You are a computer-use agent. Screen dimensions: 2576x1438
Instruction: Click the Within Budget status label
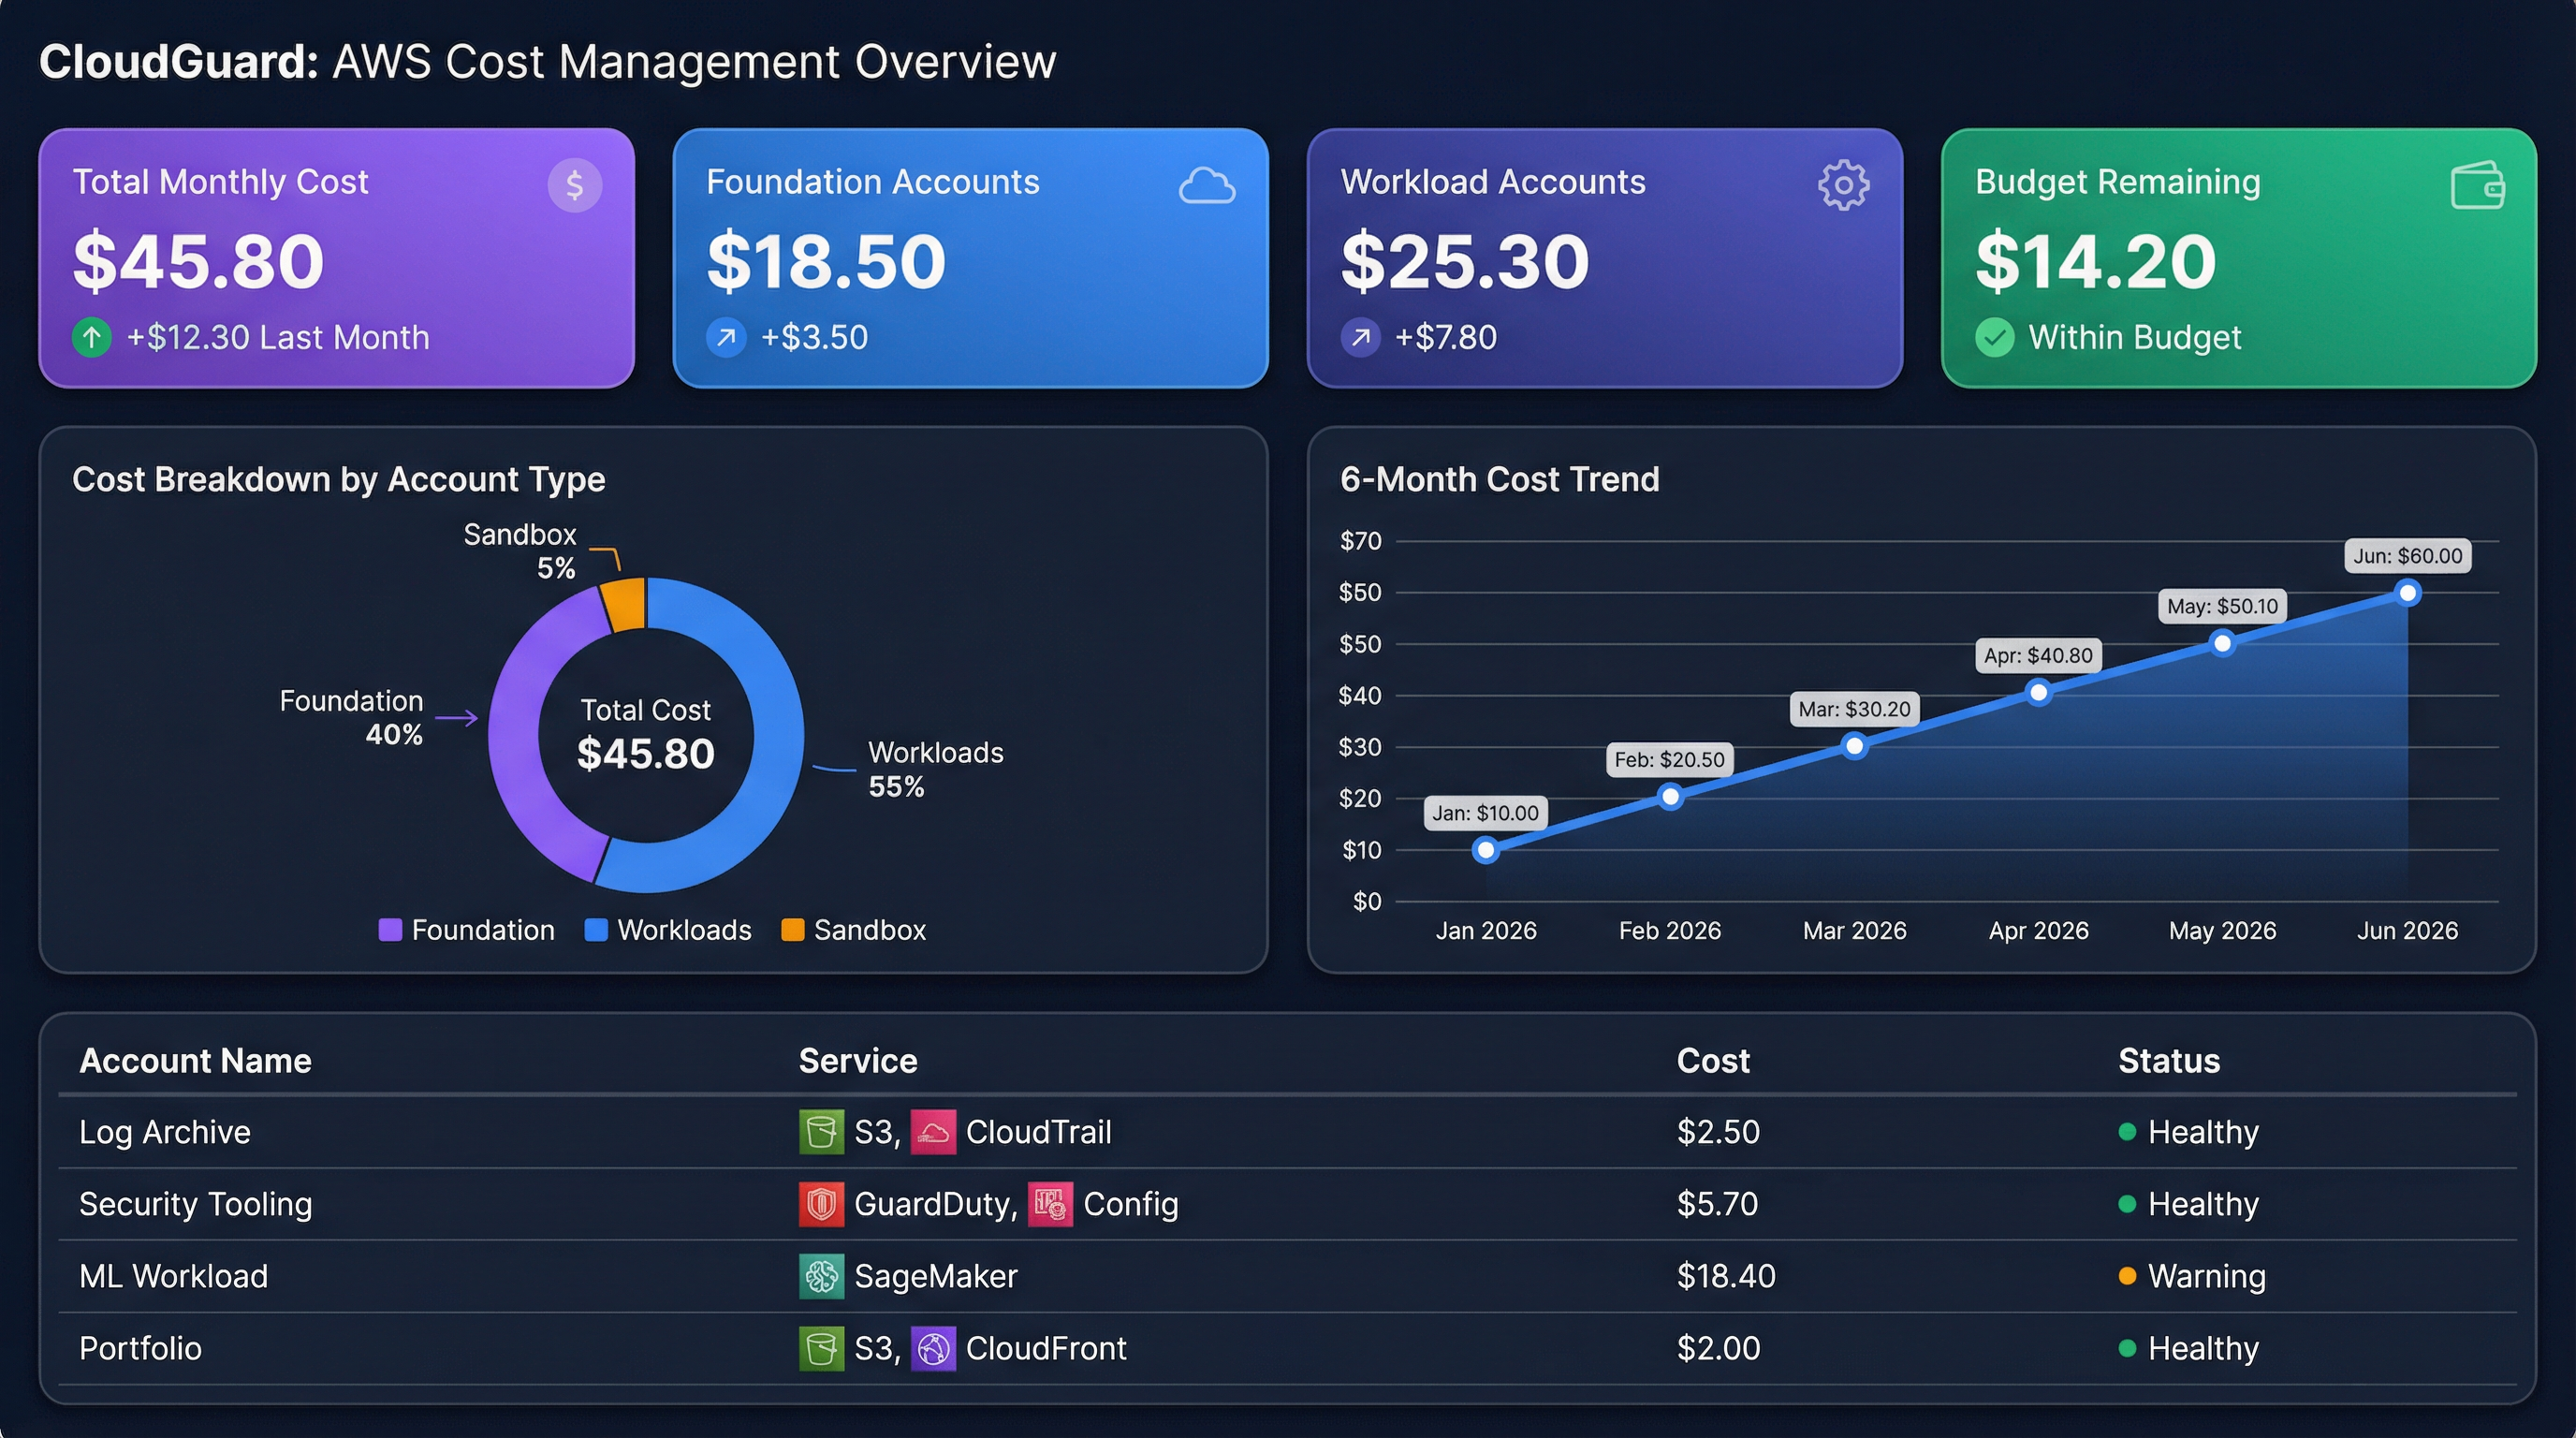[x=2136, y=337]
